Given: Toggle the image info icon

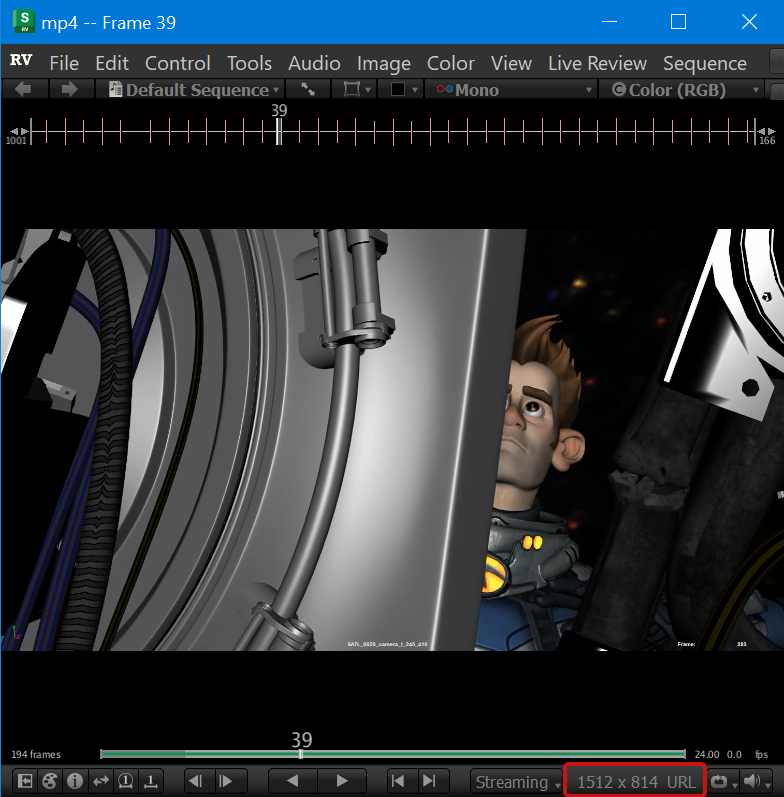Looking at the screenshot, I should 75,781.
